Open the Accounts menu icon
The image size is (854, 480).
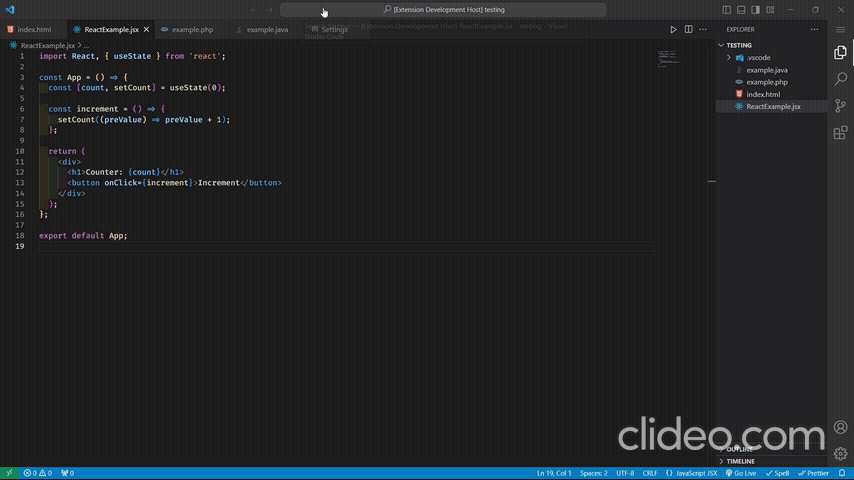click(840, 427)
